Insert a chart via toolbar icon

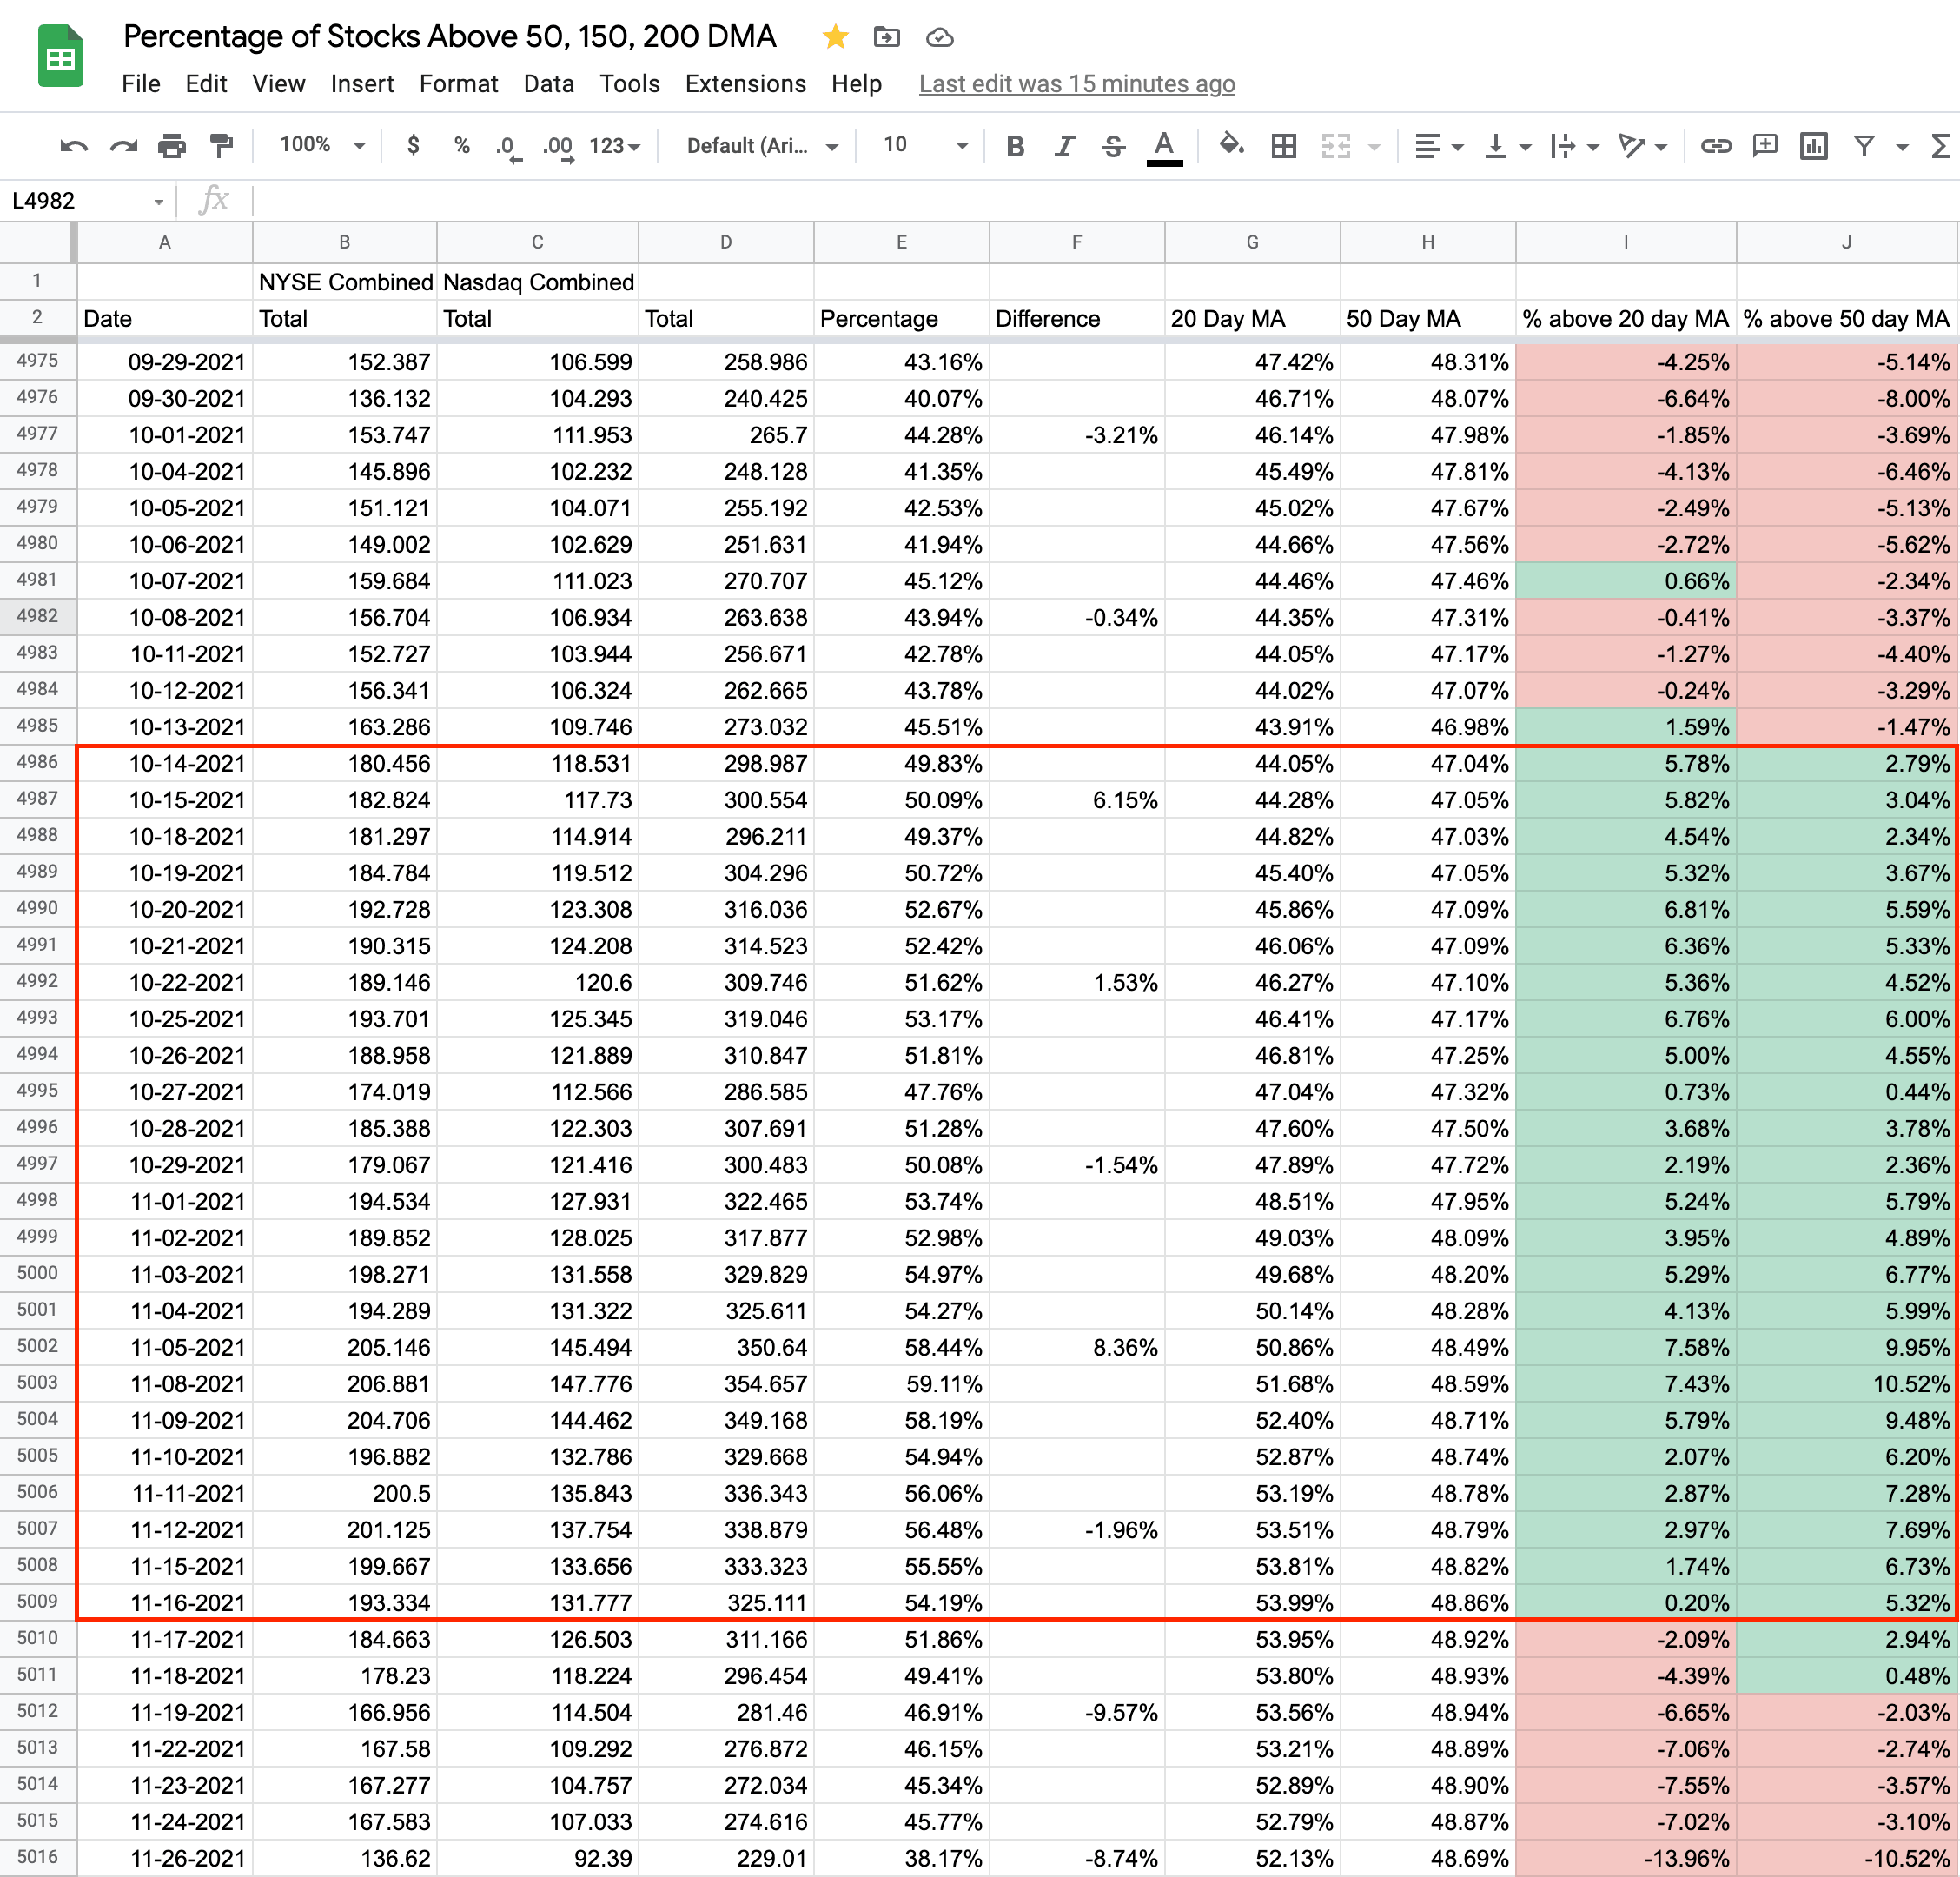1813,146
